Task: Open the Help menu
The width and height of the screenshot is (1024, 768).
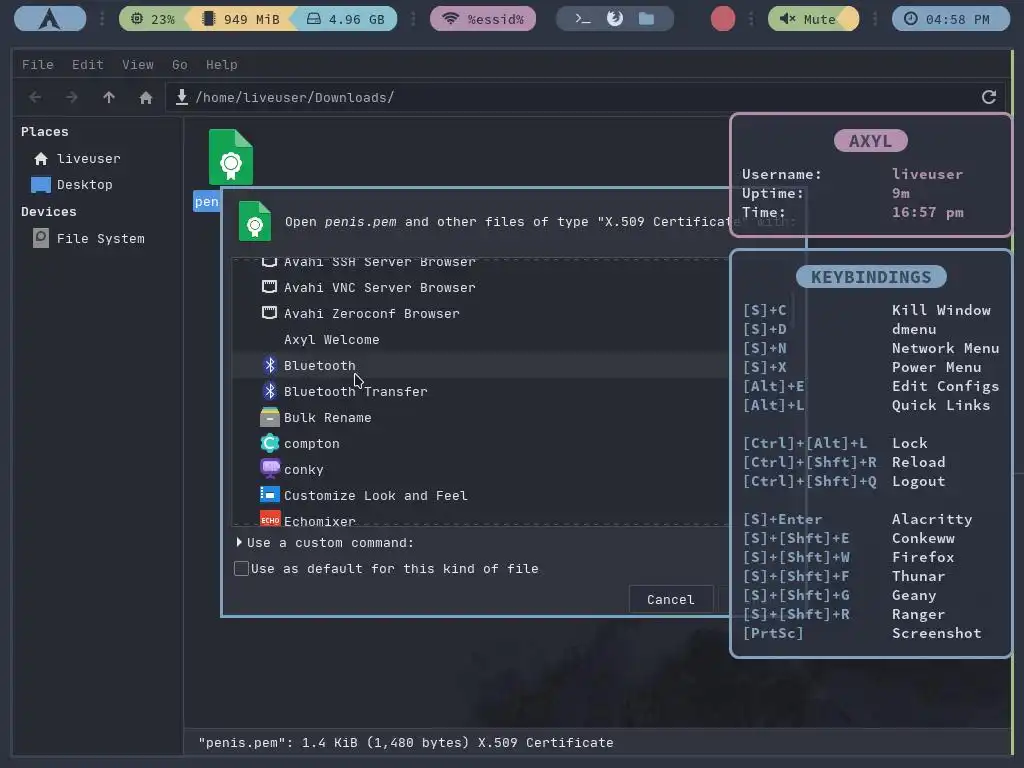Action: (221, 65)
